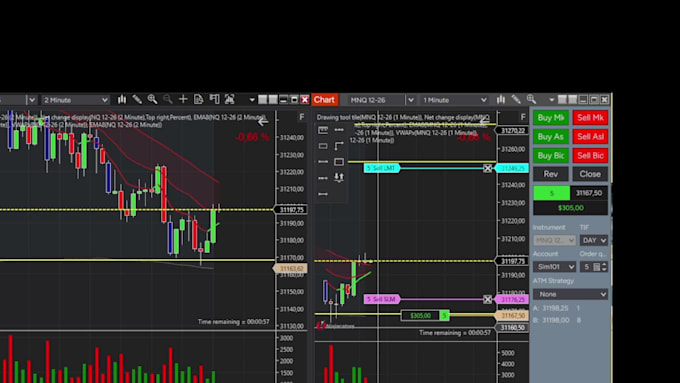Screen dimensions: 680x383
Task: Click the Rev reverse position button
Action: (551, 174)
